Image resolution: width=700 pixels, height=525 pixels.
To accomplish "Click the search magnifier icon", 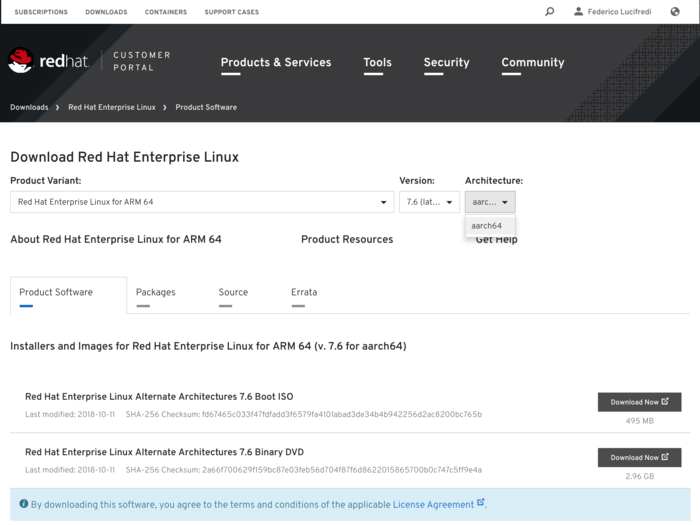I will coord(549,12).
